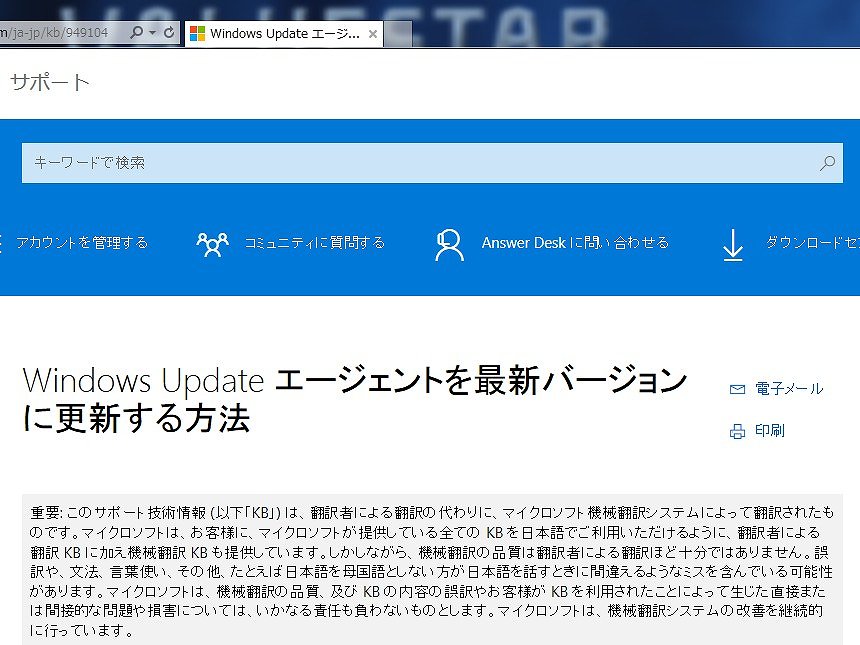Focus the キーワードで検索 search box
The width and height of the screenshot is (860, 645).
432,163
